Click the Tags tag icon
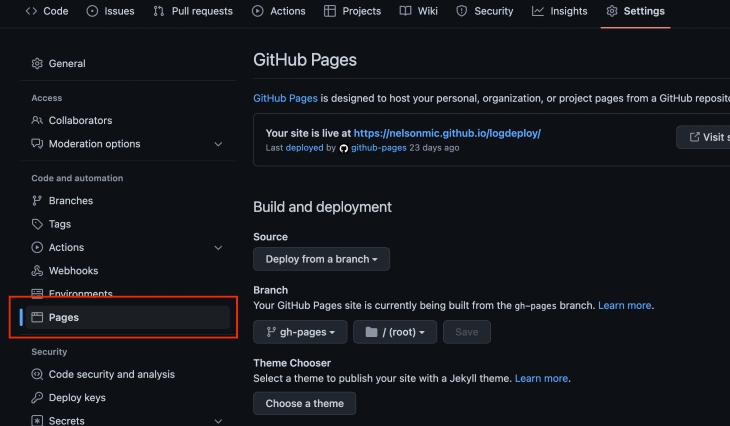730x426 pixels. coord(37,224)
